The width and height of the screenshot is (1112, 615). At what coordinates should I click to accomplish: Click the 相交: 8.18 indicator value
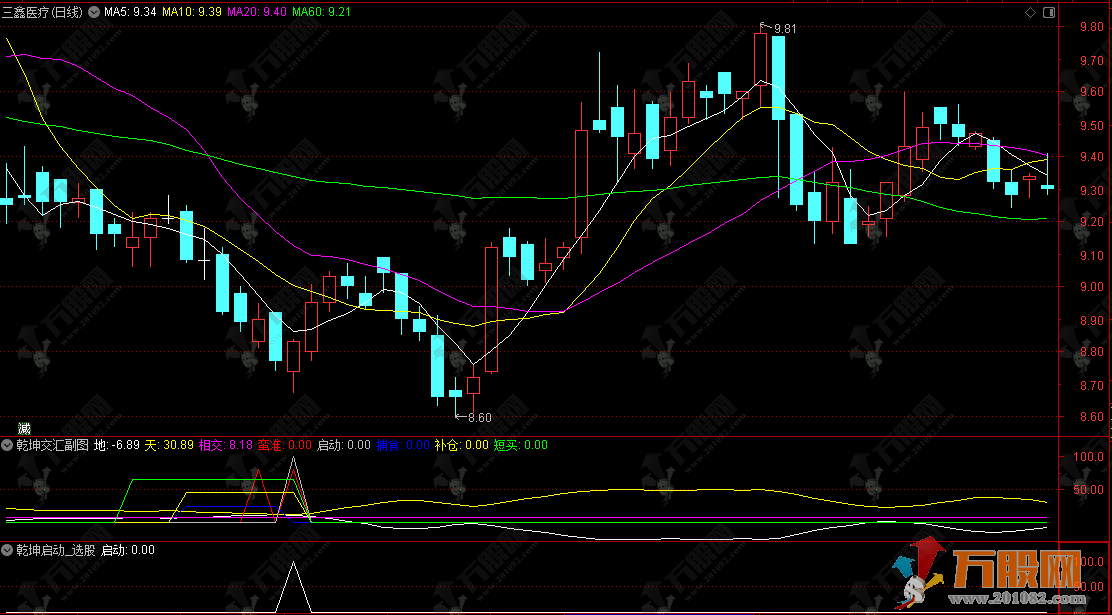pos(226,445)
